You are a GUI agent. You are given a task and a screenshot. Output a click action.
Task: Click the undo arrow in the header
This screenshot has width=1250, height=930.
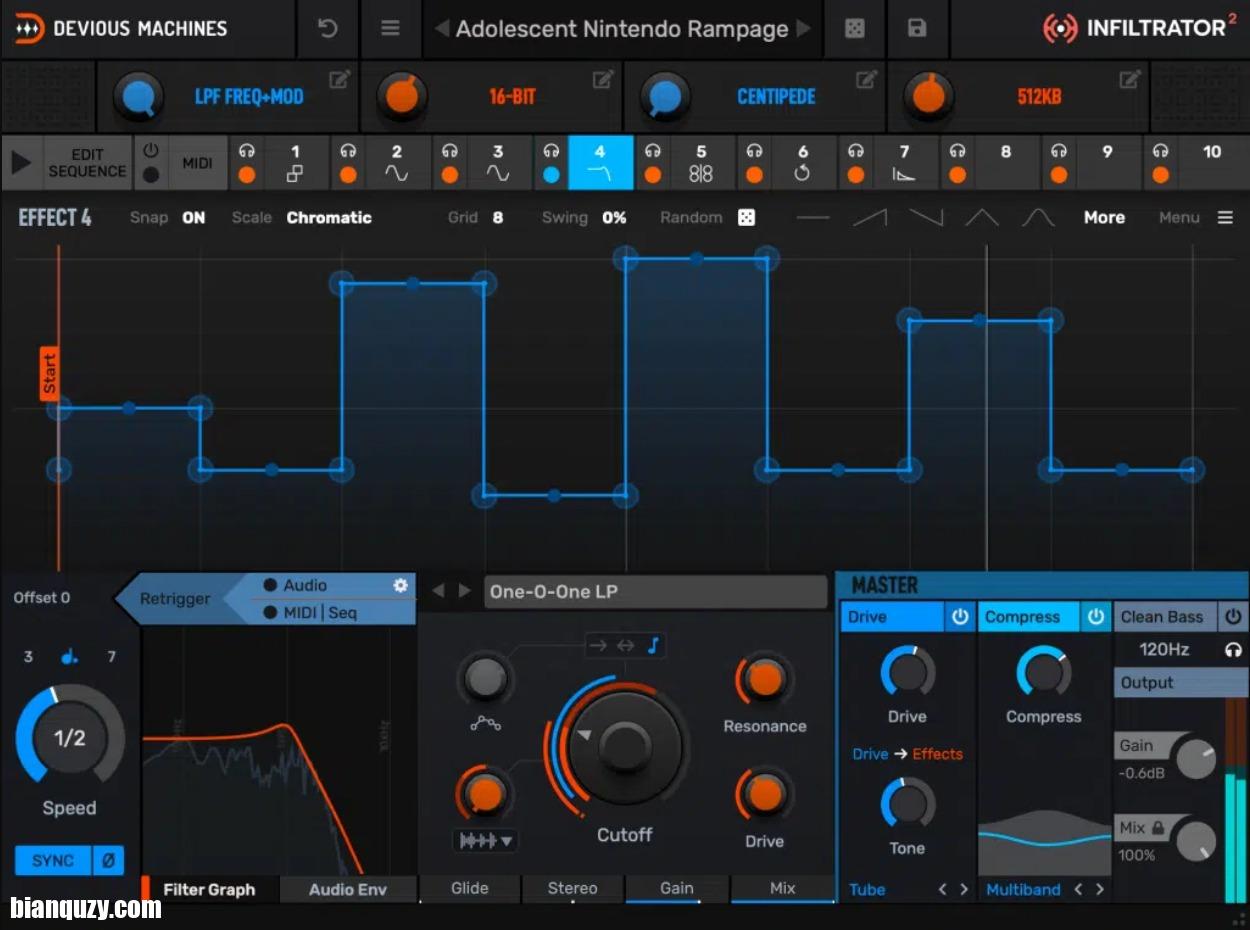[x=328, y=29]
